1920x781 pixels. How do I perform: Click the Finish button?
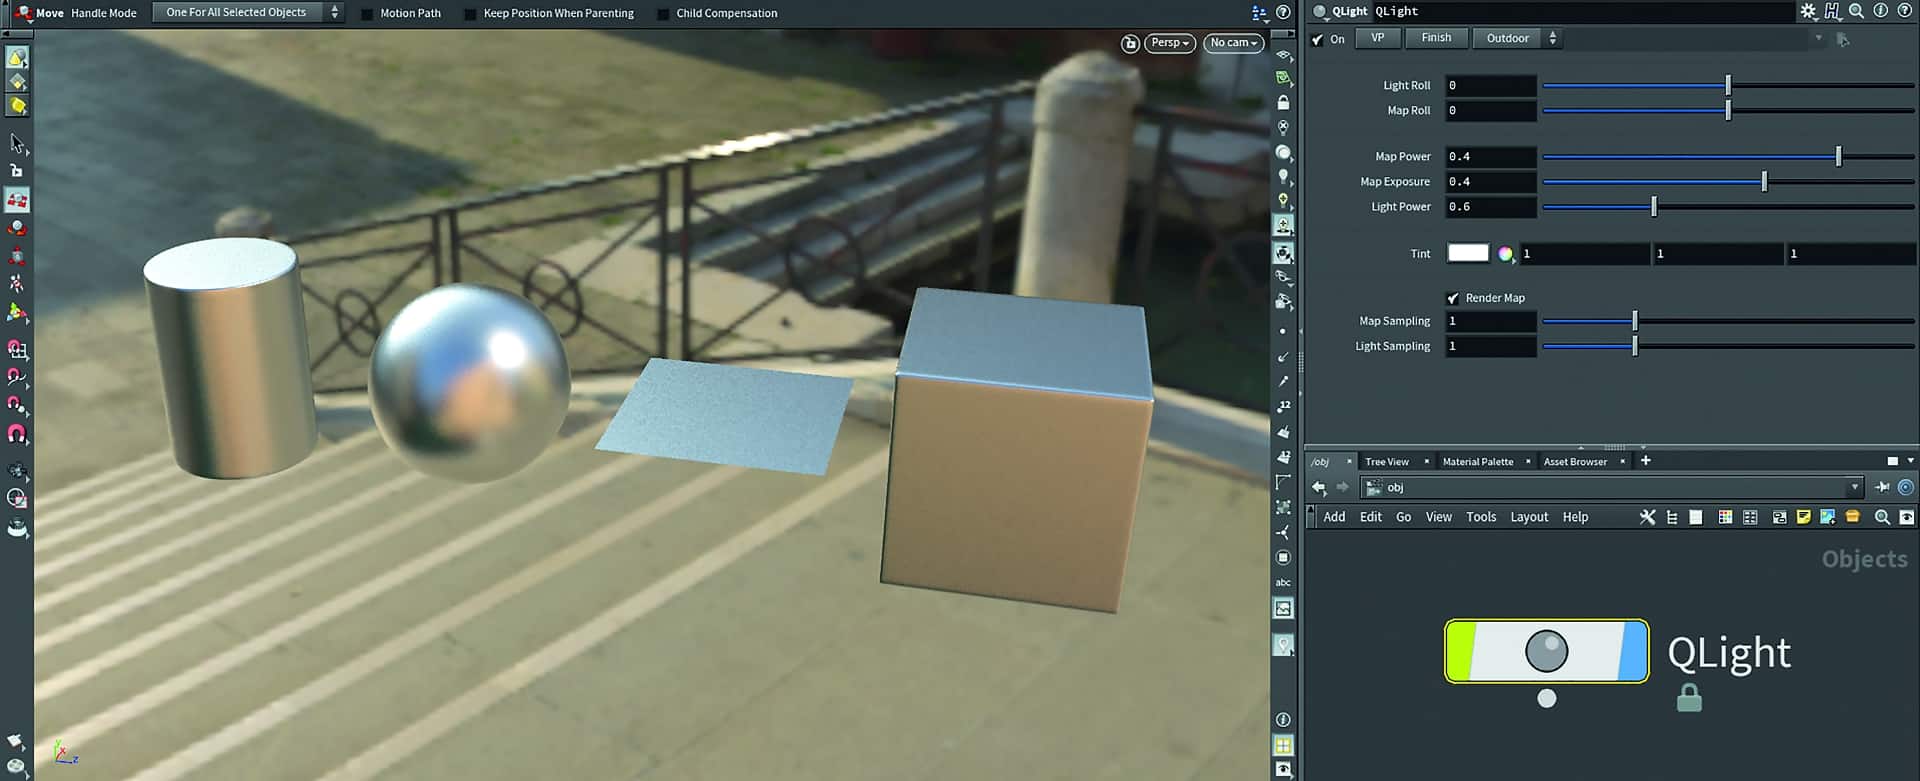pos(1436,38)
